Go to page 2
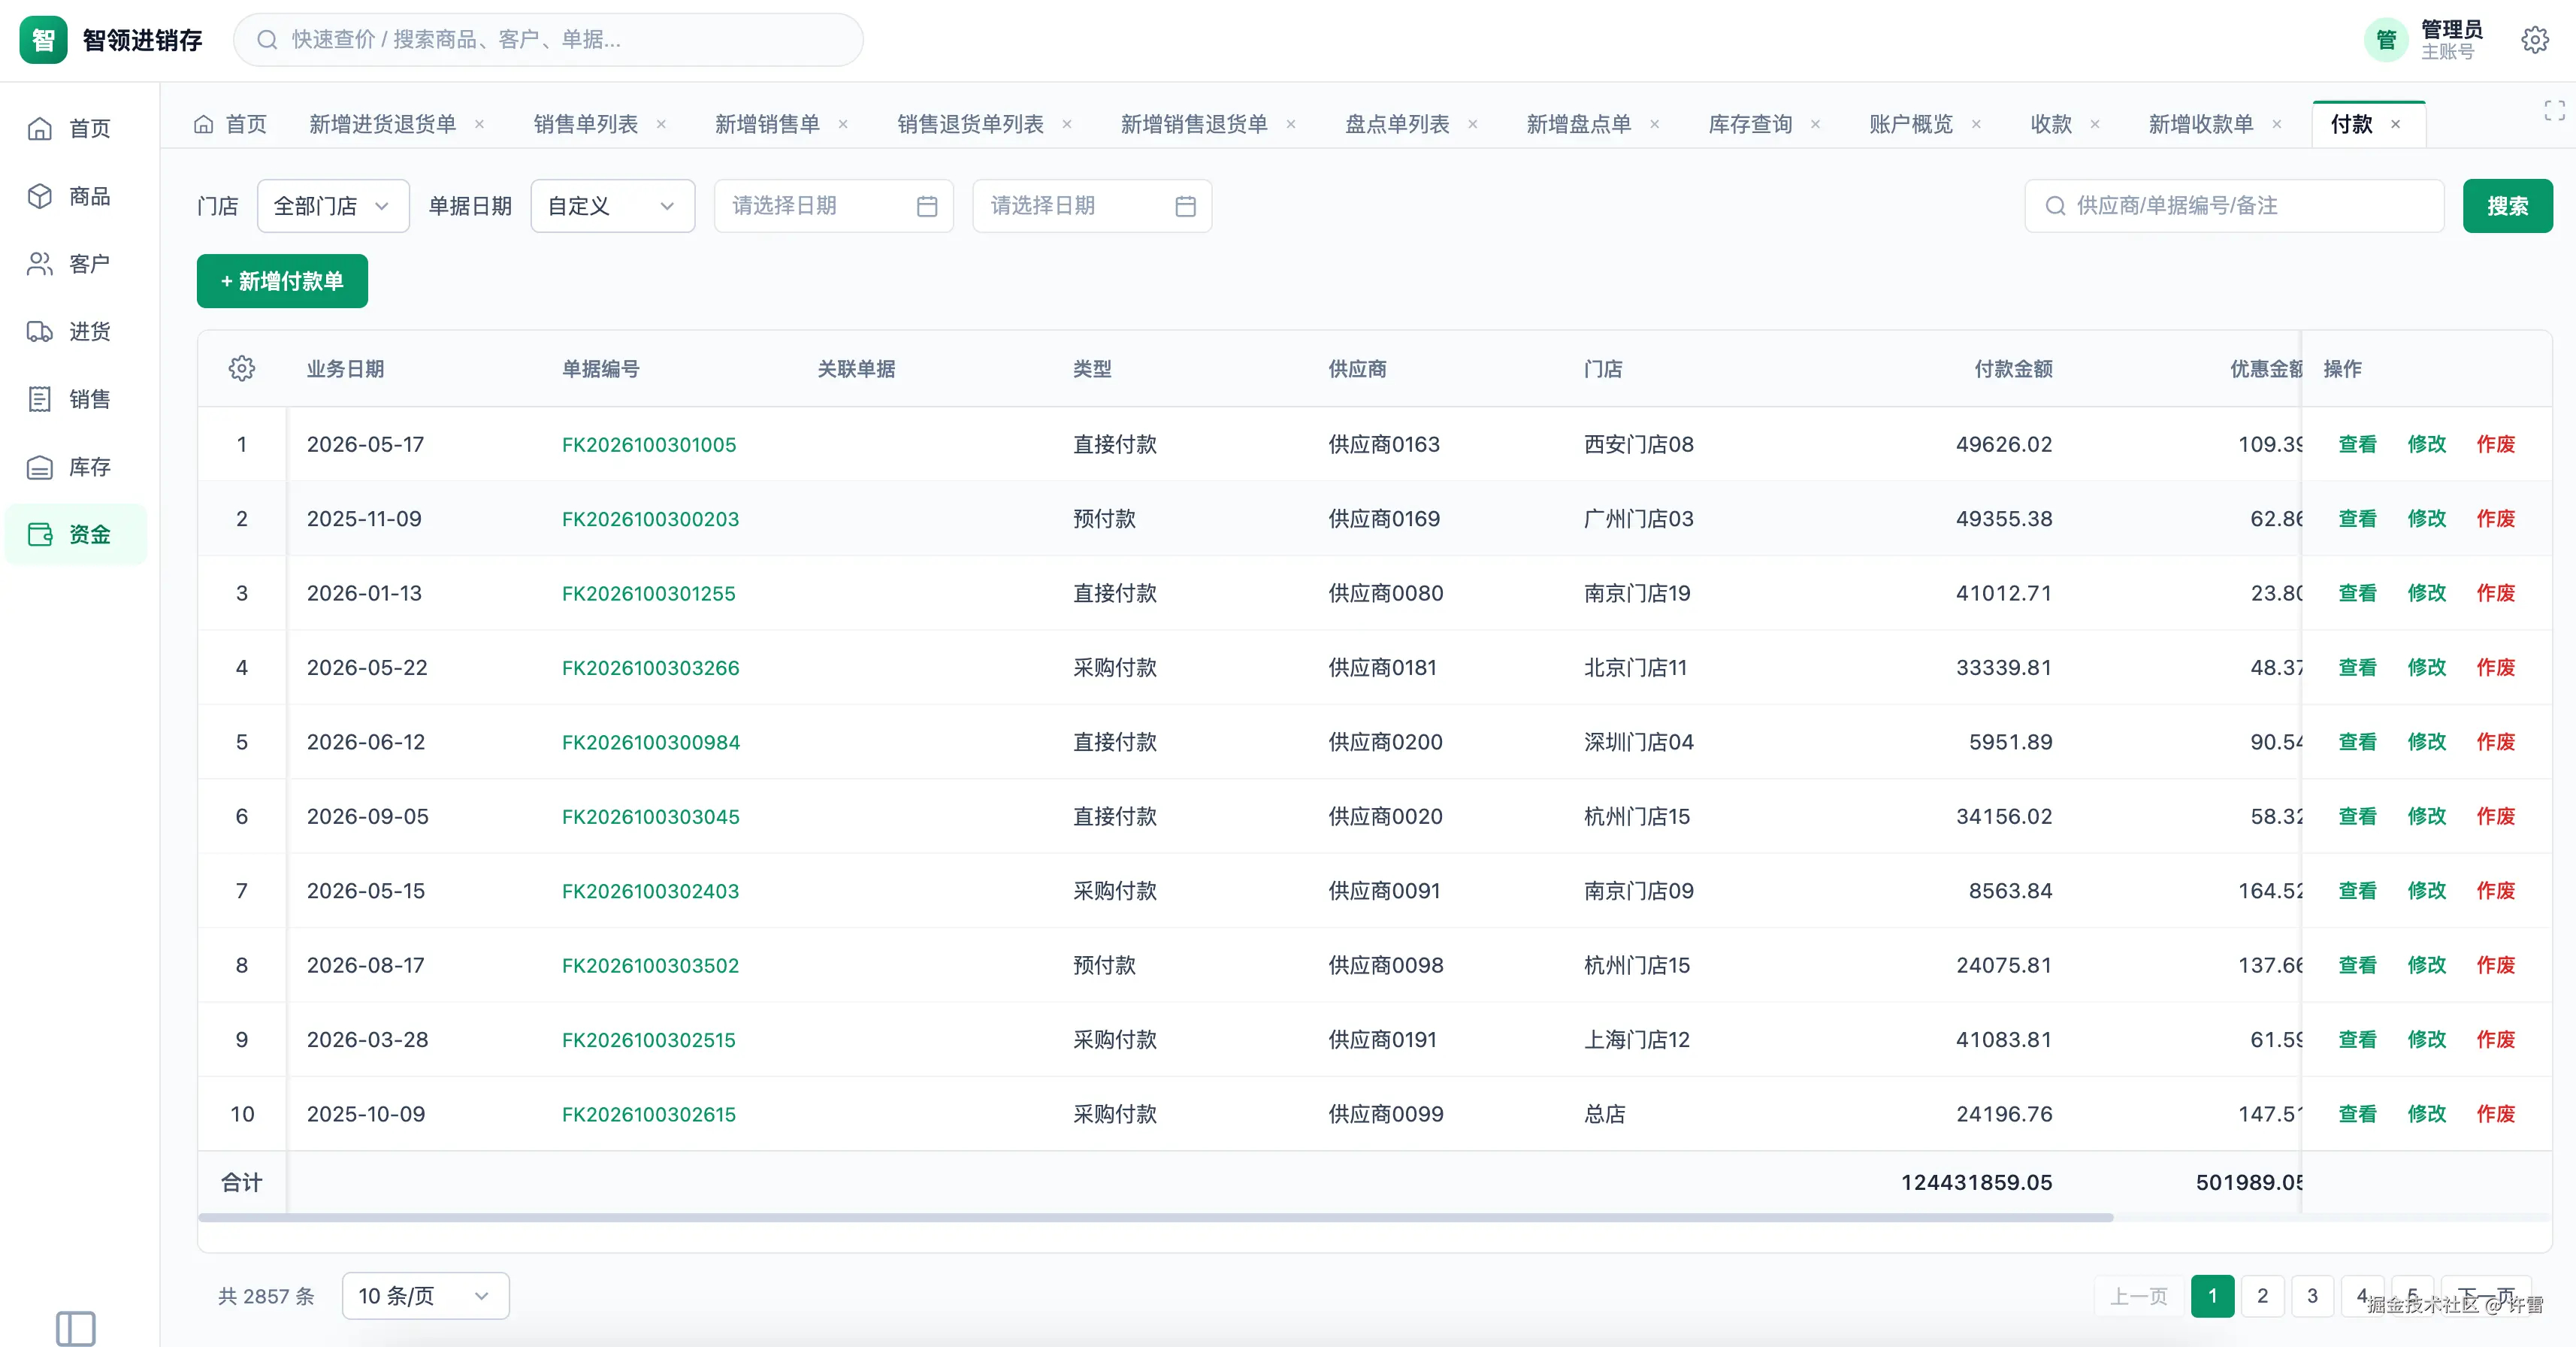2576x1347 pixels. coord(2262,1296)
